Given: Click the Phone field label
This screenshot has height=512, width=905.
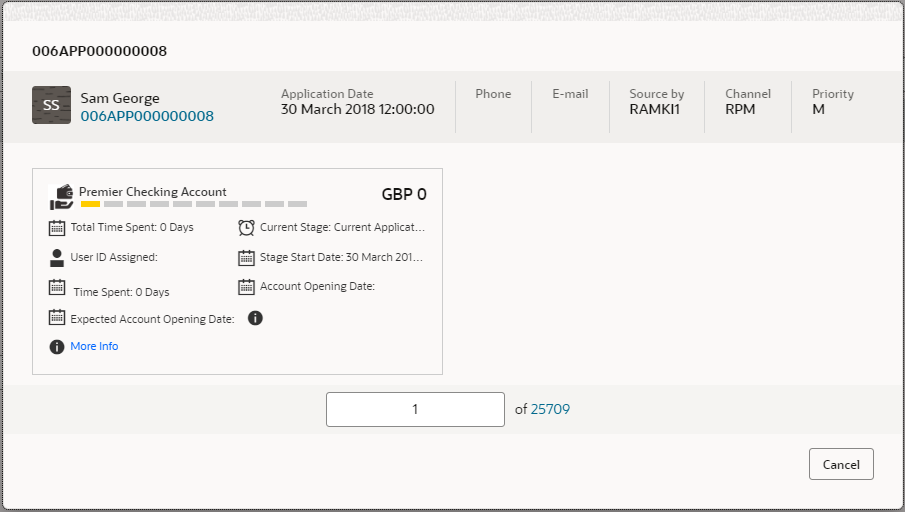Looking at the screenshot, I should point(493,94).
